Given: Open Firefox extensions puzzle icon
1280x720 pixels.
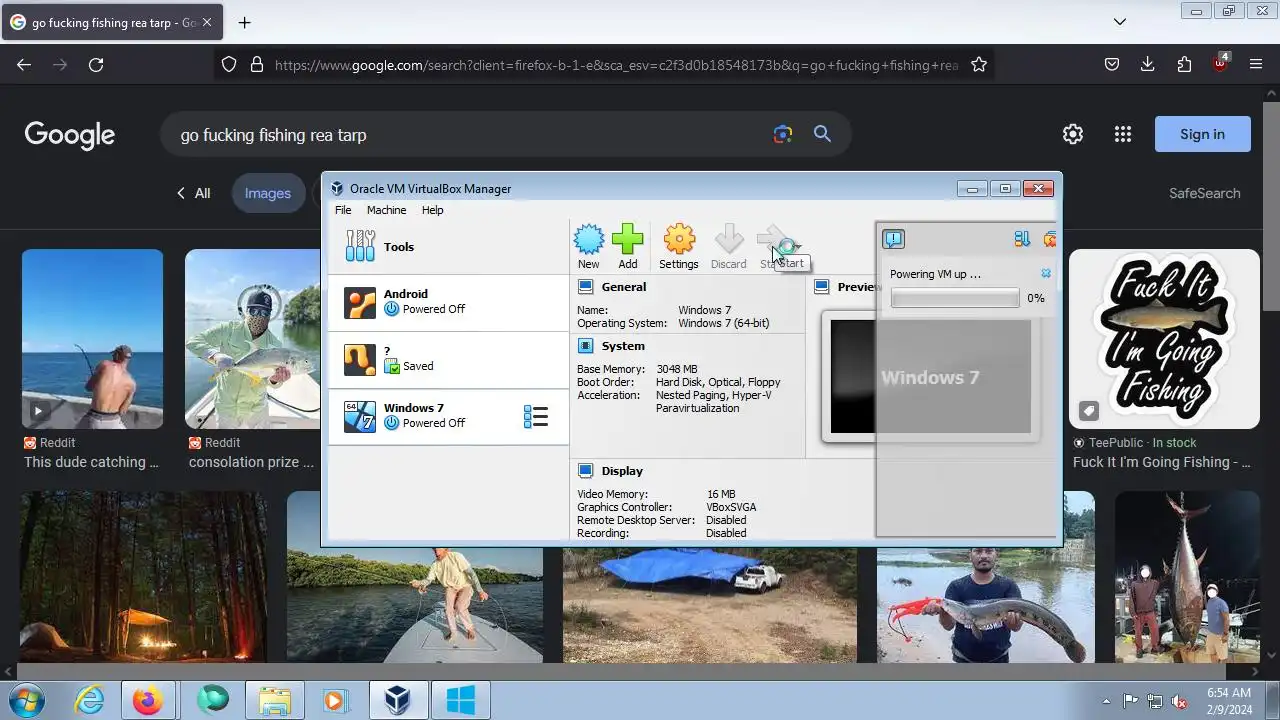Looking at the screenshot, I should (x=1184, y=64).
